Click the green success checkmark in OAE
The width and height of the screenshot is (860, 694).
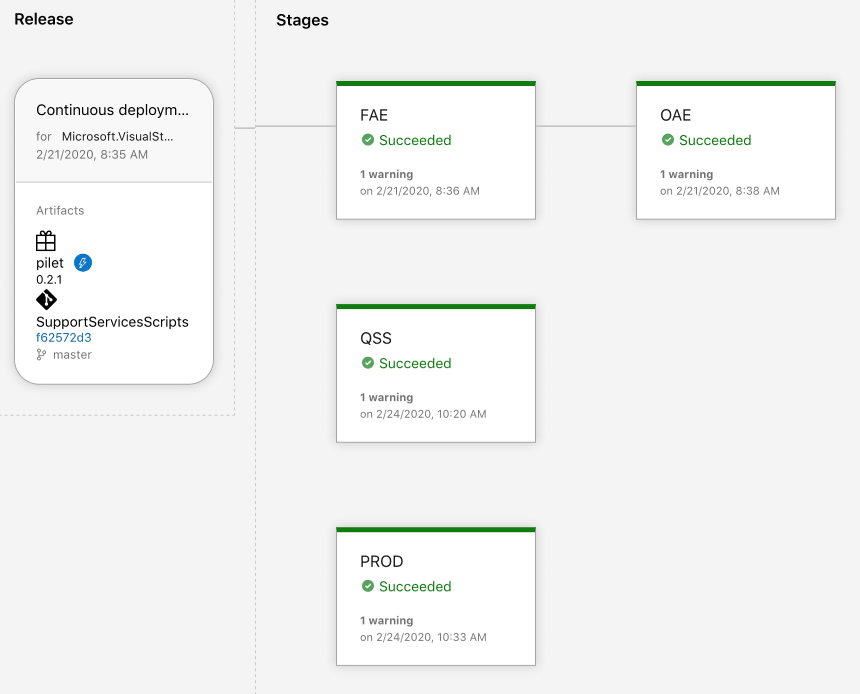pos(668,140)
